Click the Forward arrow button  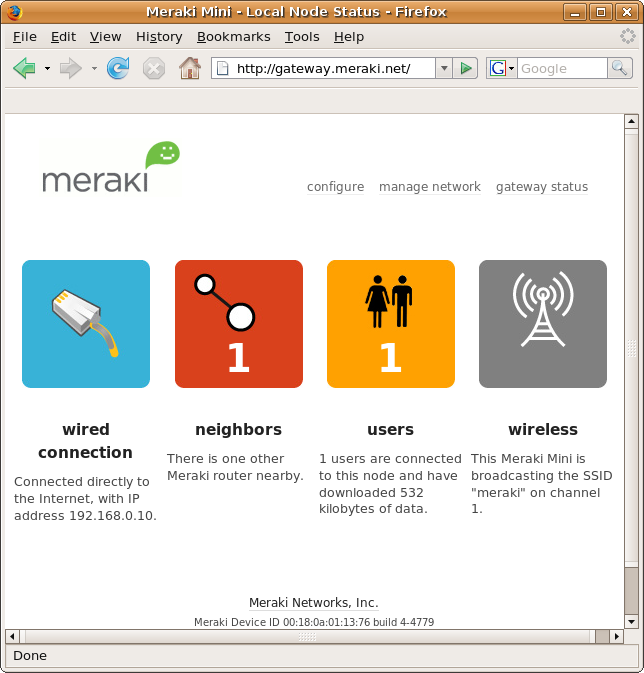(x=70, y=68)
